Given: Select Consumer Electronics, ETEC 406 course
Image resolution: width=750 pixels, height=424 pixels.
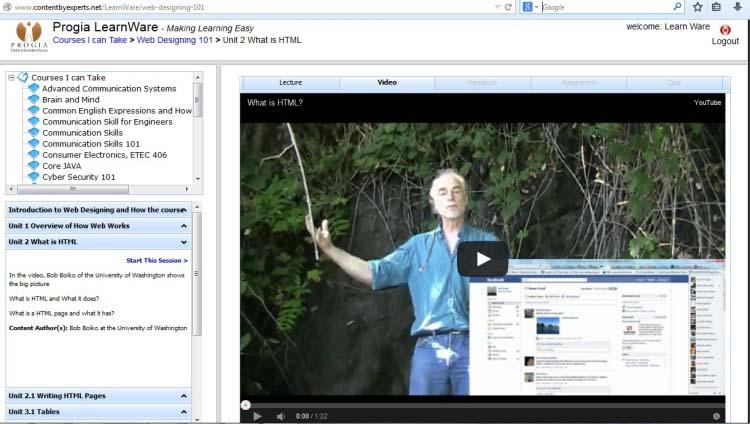Looking at the screenshot, I should pos(104,155).
